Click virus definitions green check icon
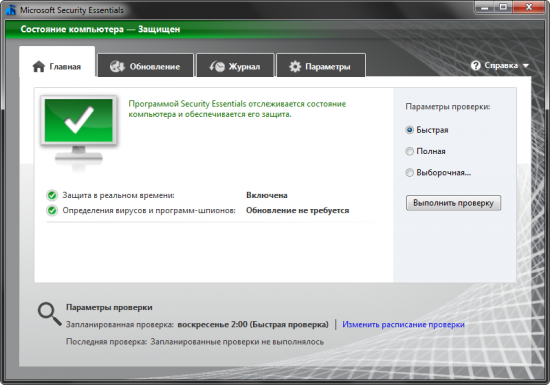 (52, 210)
